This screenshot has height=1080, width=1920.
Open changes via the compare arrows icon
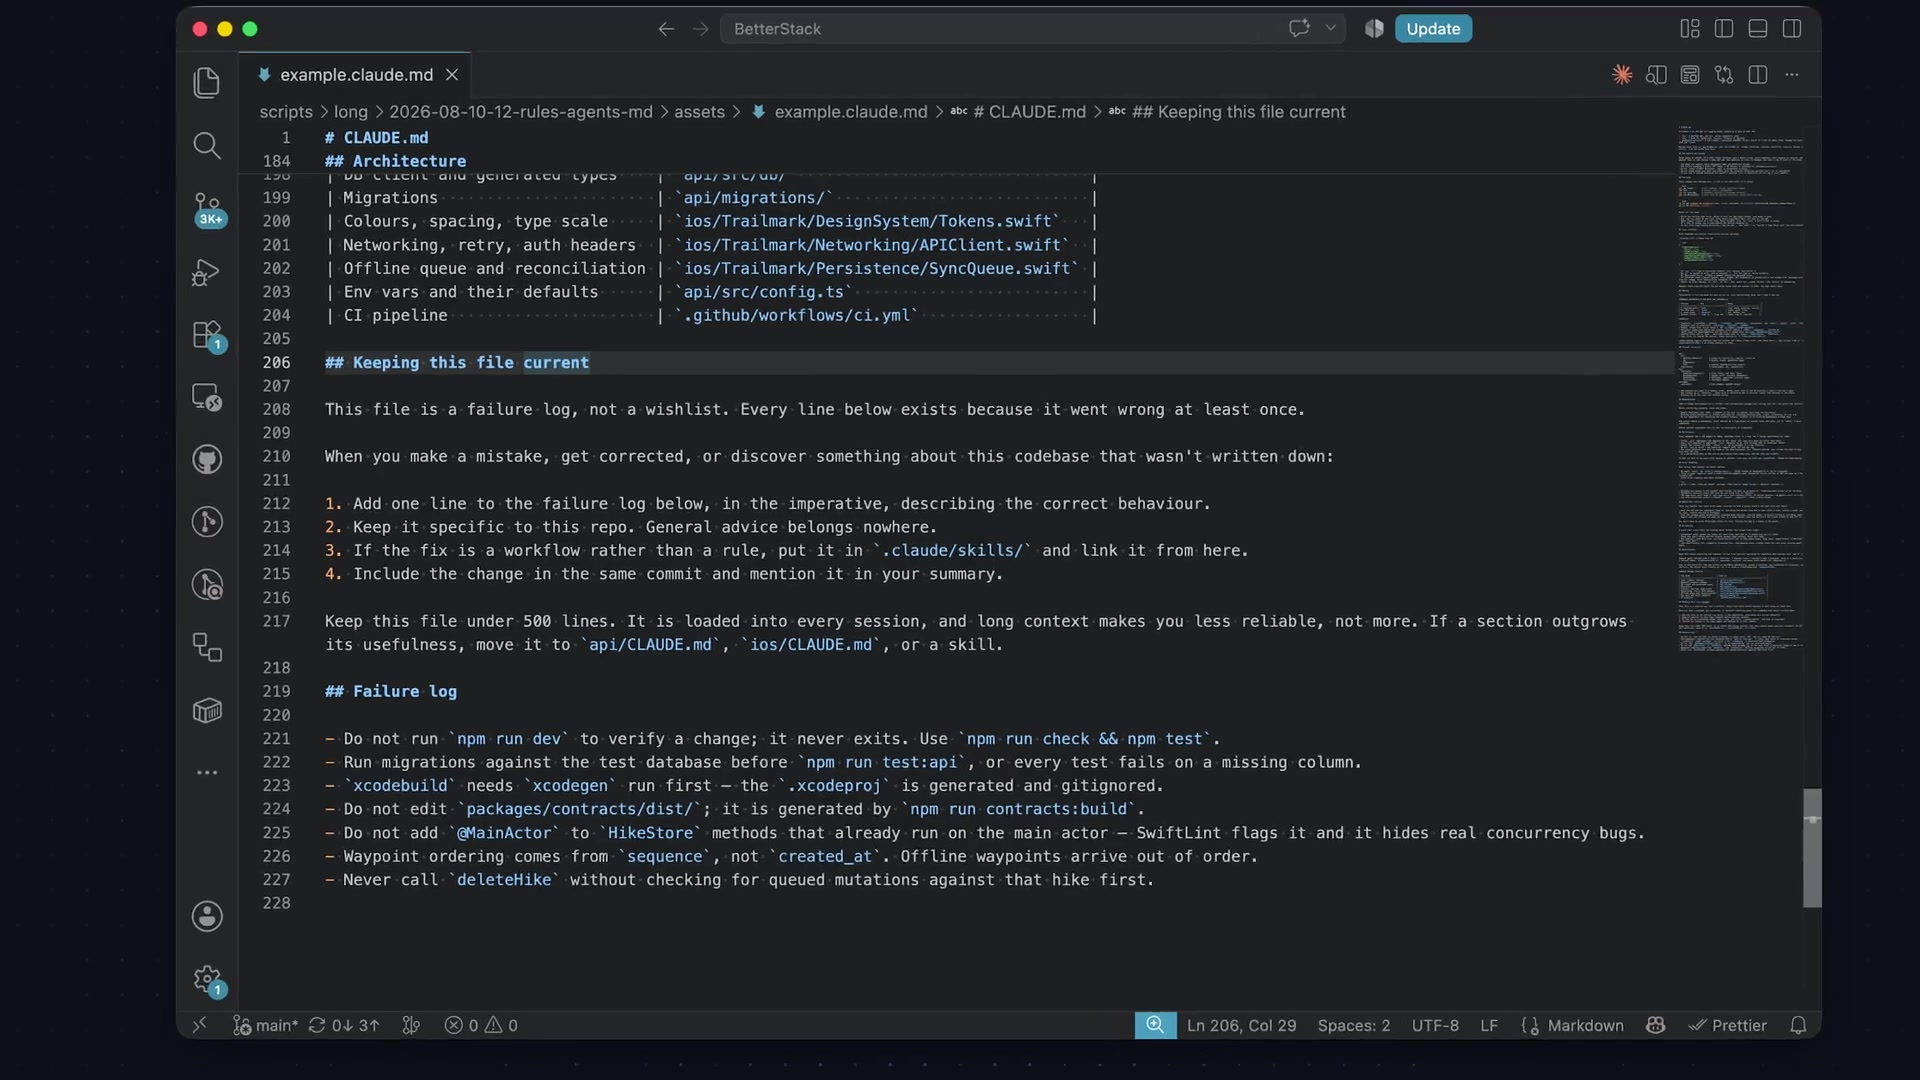(x=1724, y=75)
